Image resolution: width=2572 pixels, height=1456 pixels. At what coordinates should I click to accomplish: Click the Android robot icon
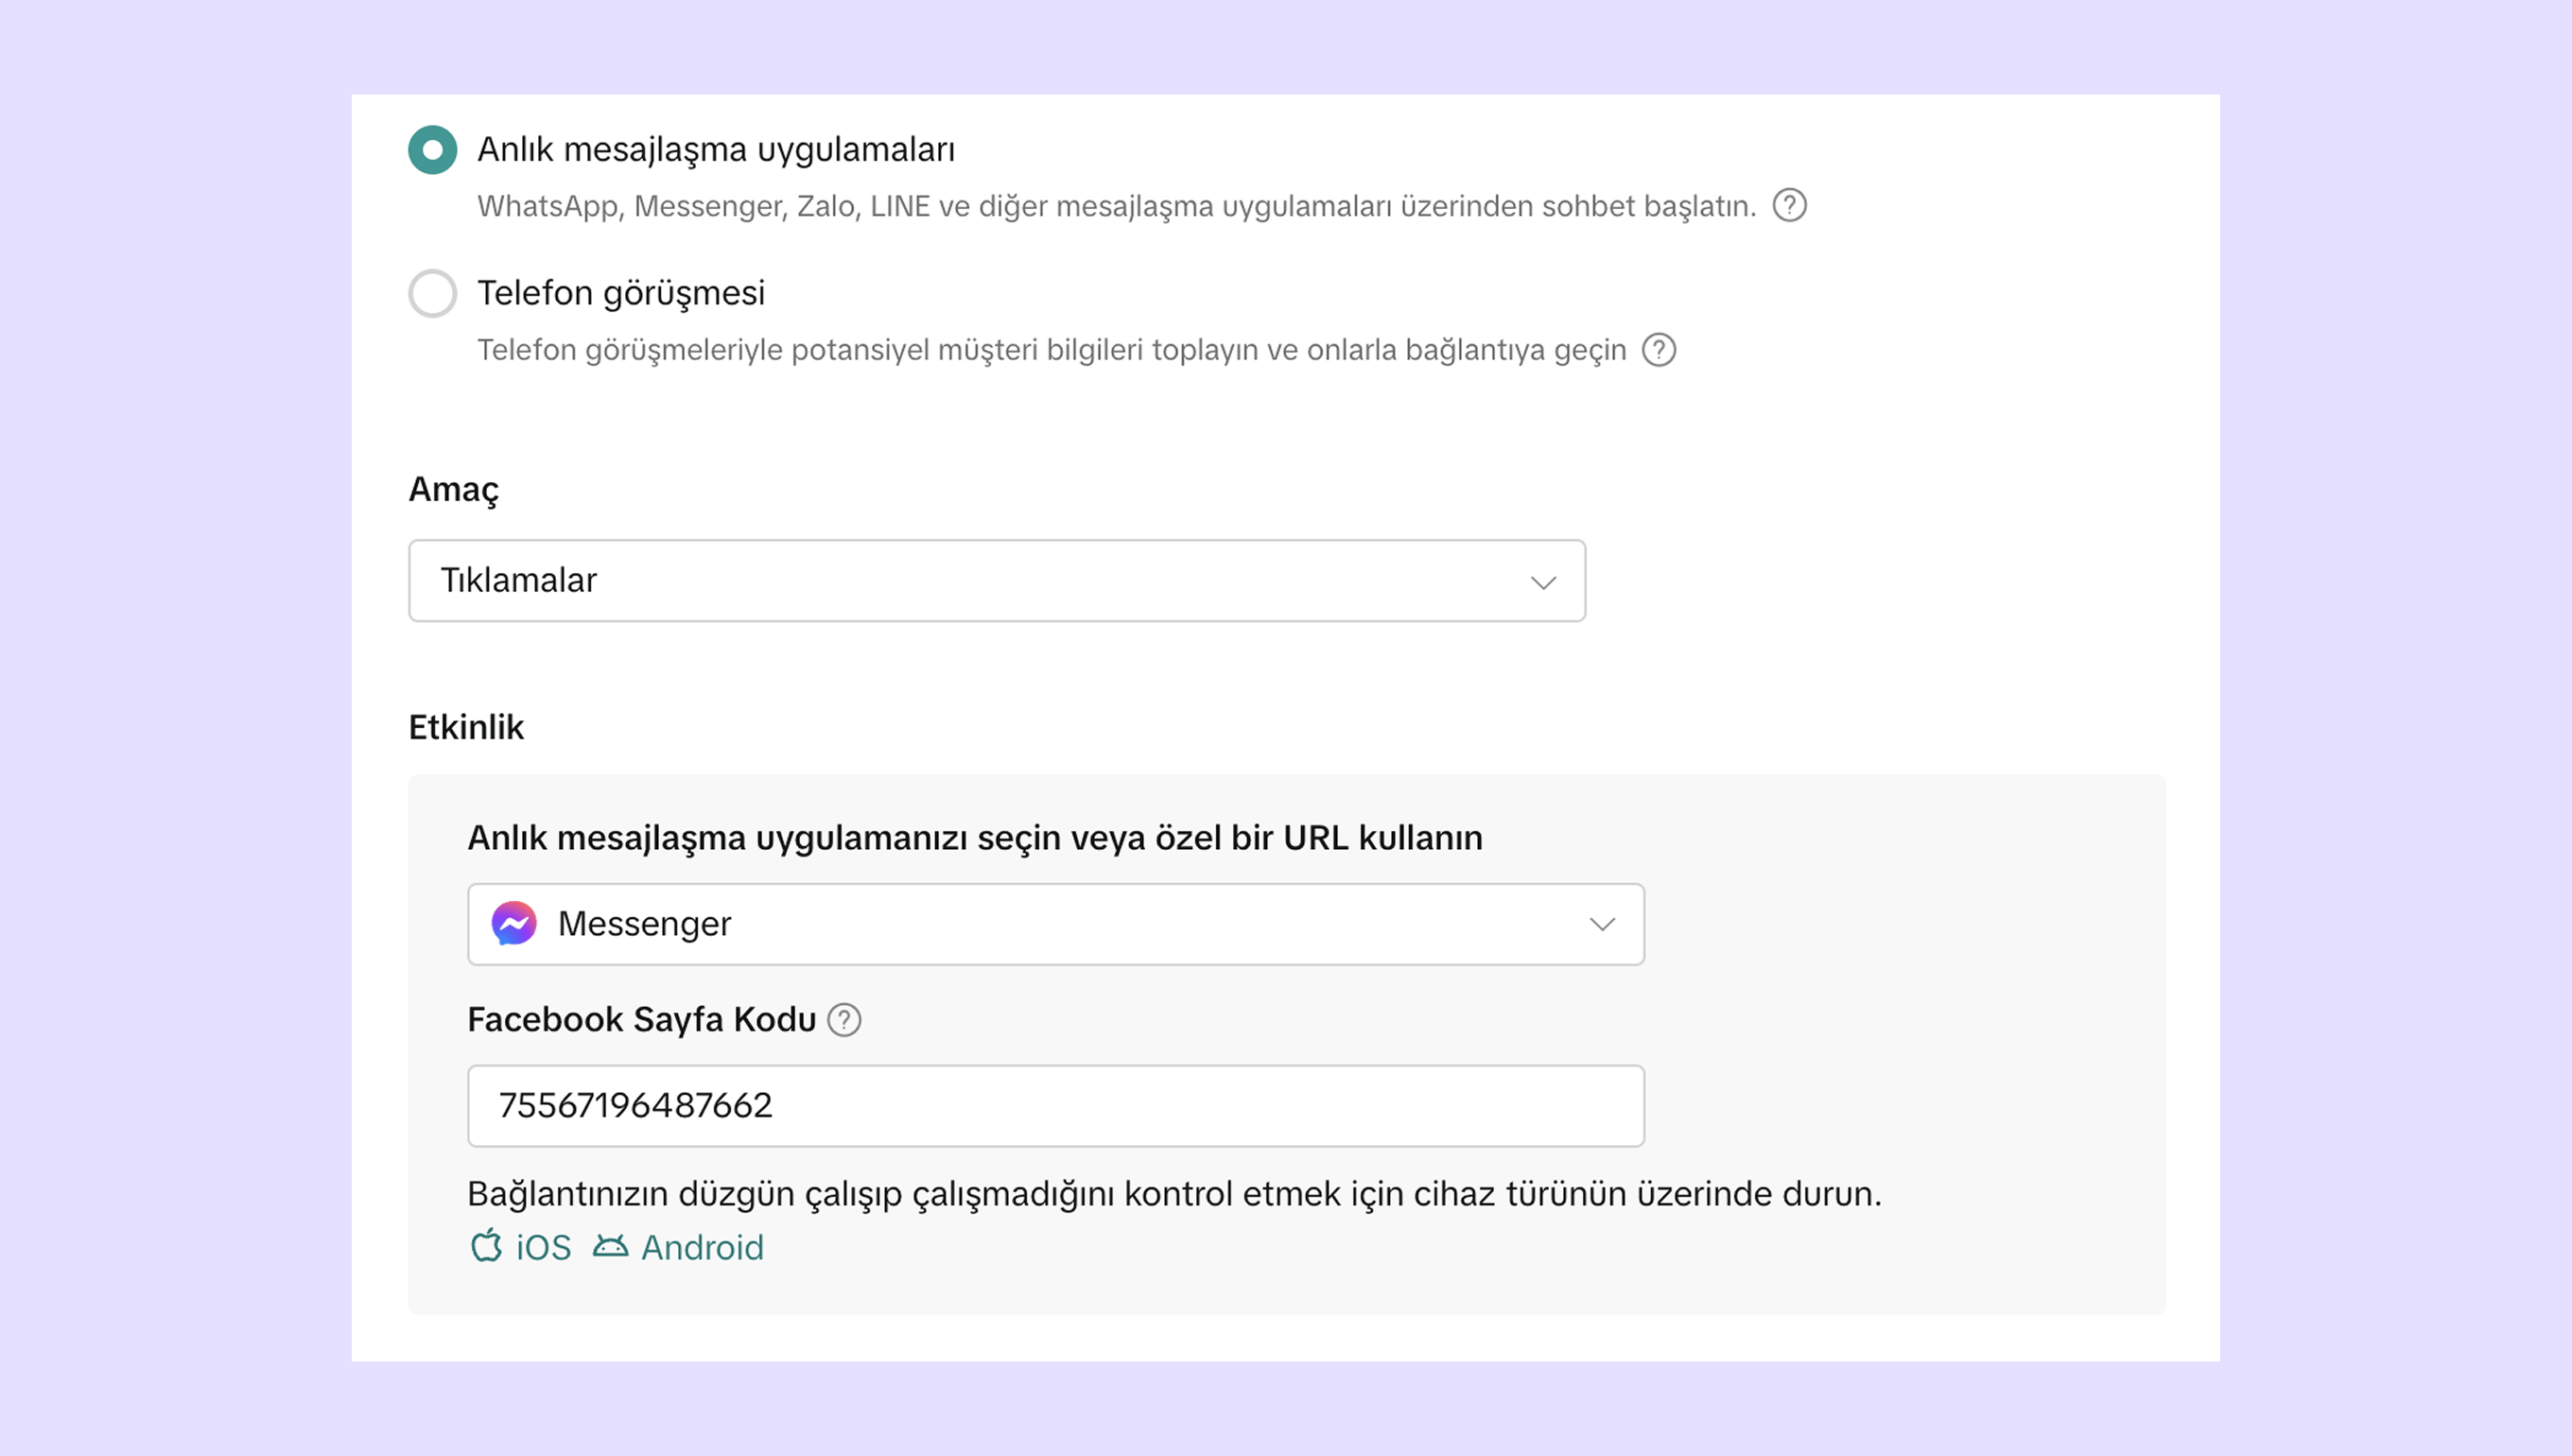coord(610,1246)
